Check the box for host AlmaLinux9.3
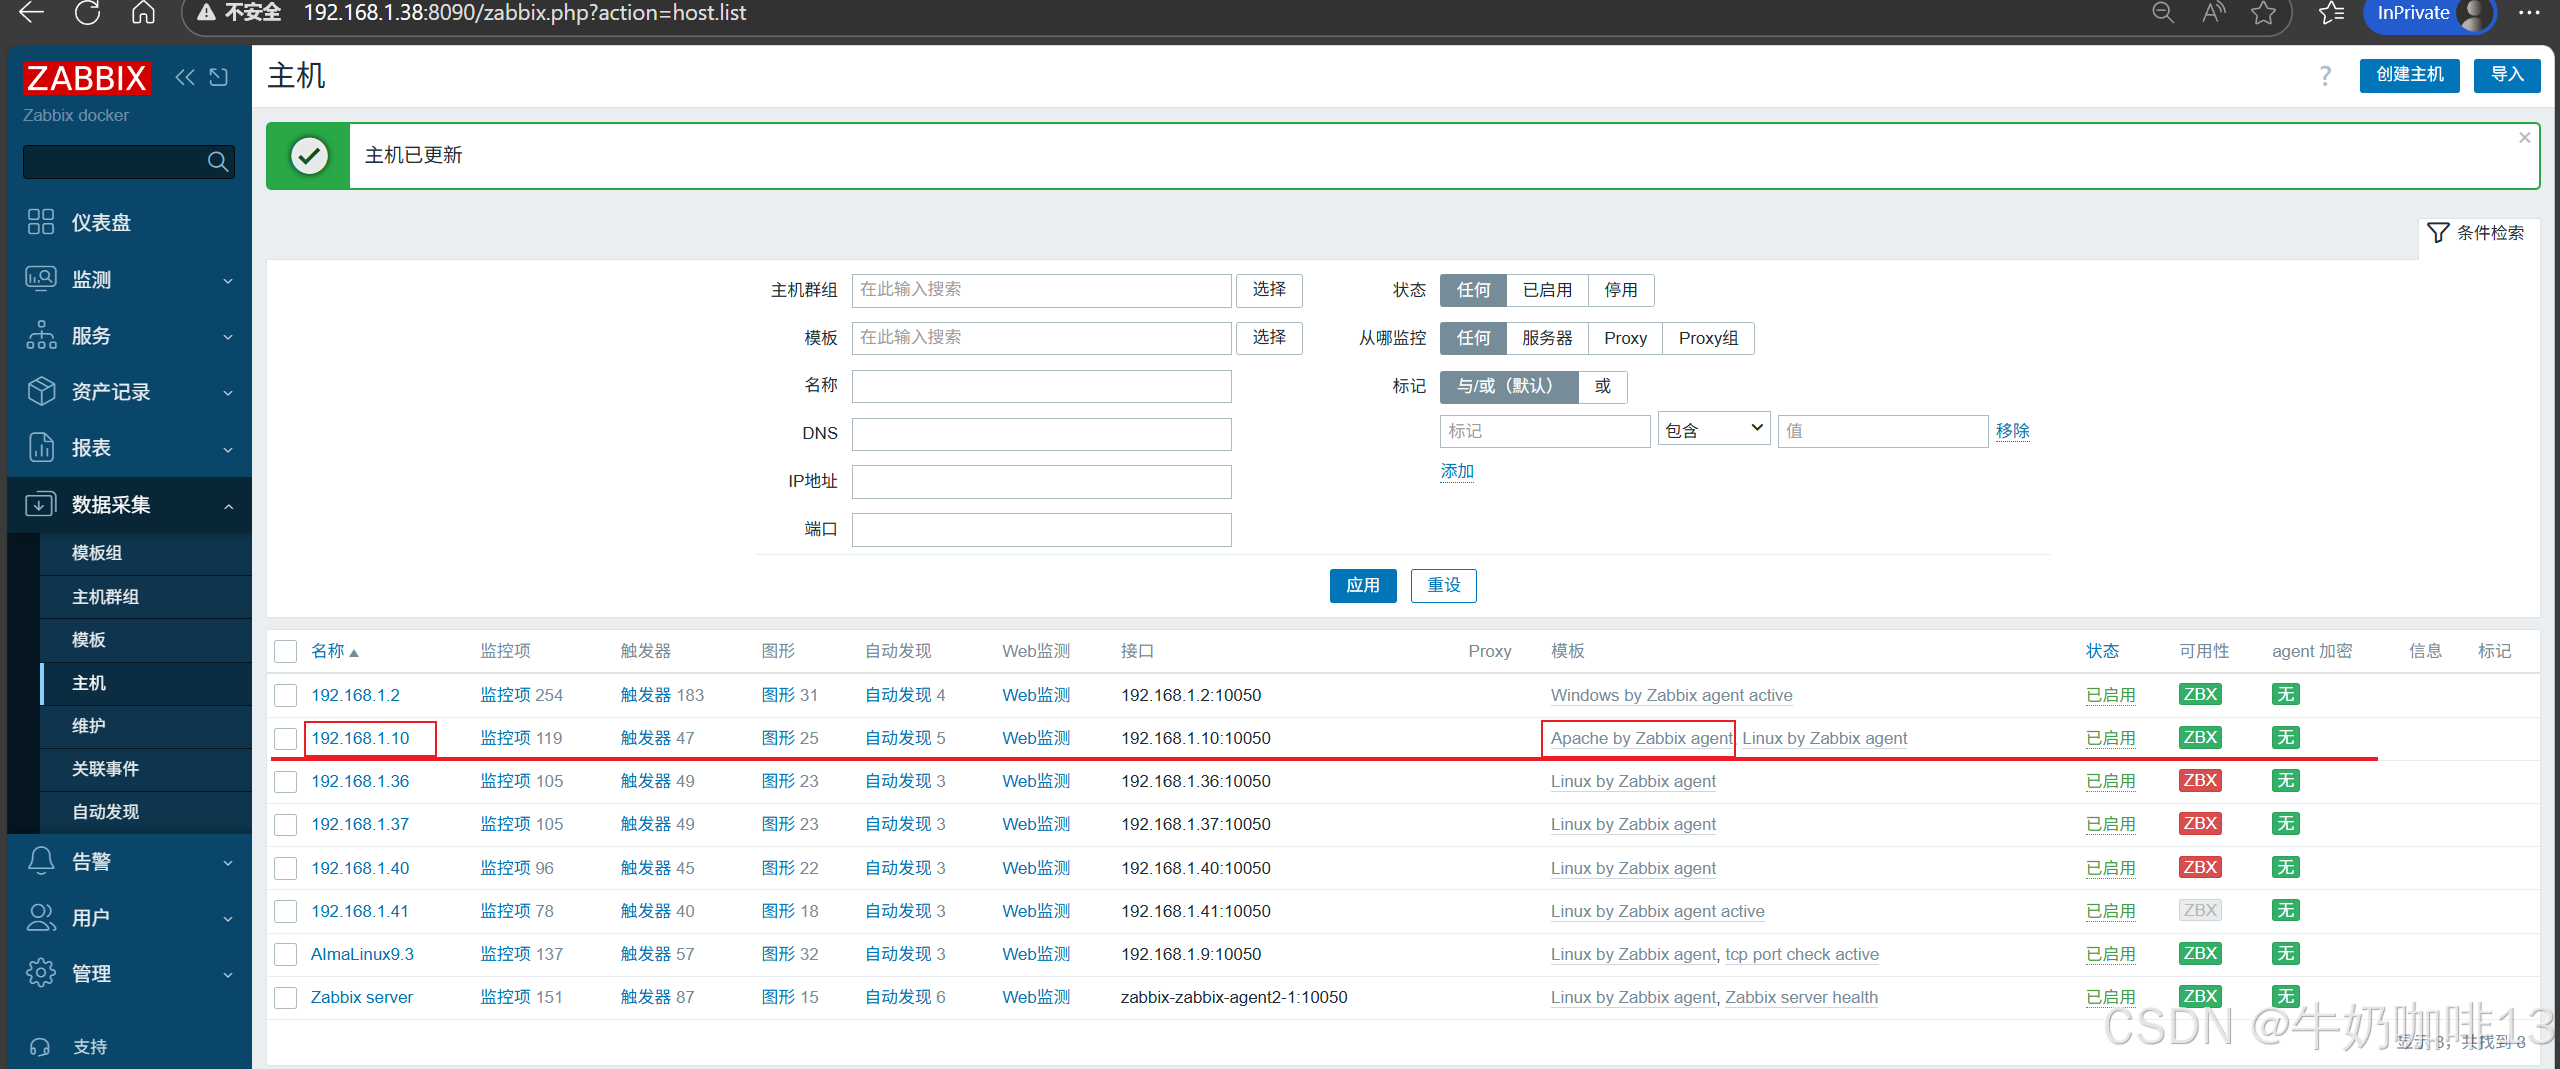Image resolution: width=2560 pixels, height=1069 pixels. [x=286, y=954]
